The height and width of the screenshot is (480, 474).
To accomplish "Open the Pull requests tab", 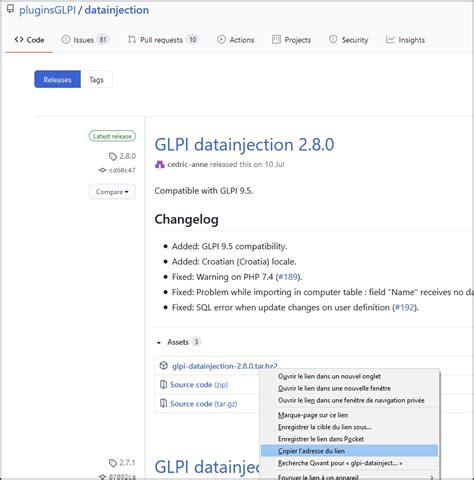I will coord(163,40).
